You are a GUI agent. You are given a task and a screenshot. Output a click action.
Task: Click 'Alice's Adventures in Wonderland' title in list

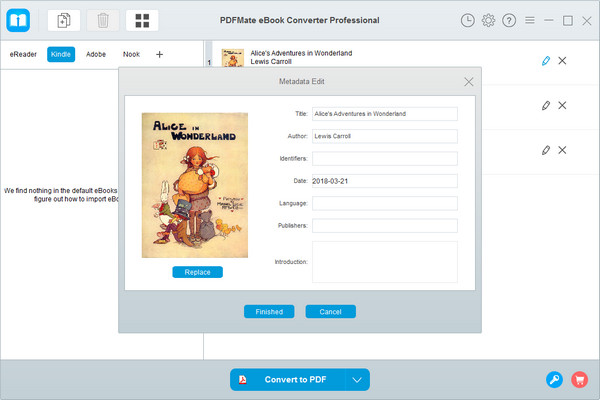[x=301, y=53]
